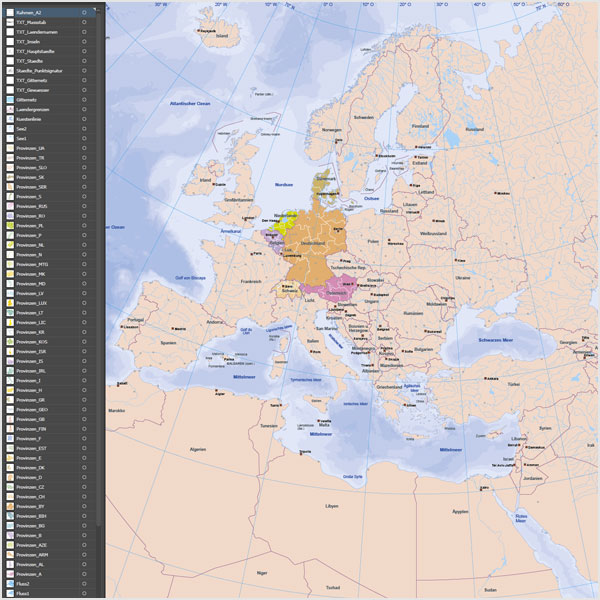Image resolution: width=600 pixels, height=600 pixels.
Task: Click thumbnail of Provinzen_BY layer
Action: (x=9, y=506)
